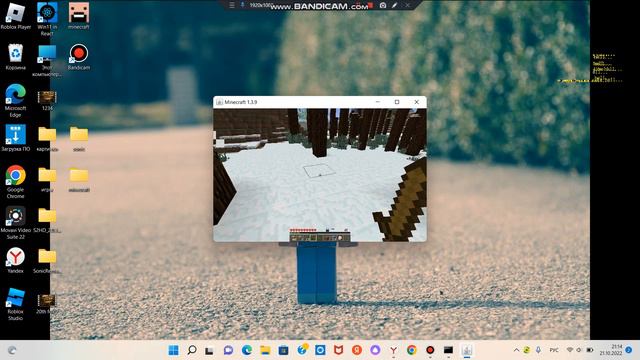Switch to the Minecraft Java taskbar icon
Screen dimensions: 640x360
467,350
